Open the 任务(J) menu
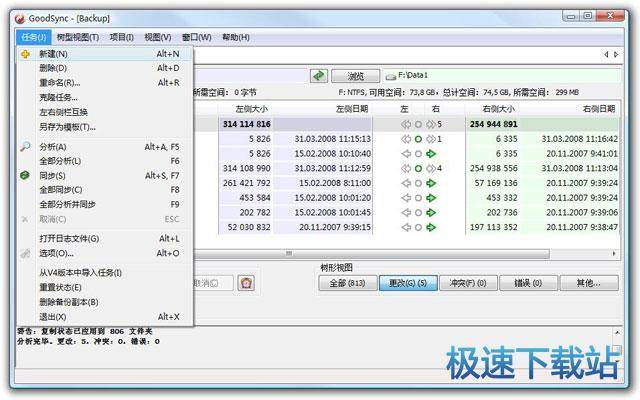640x400 pixels. [x=34, y=37]
